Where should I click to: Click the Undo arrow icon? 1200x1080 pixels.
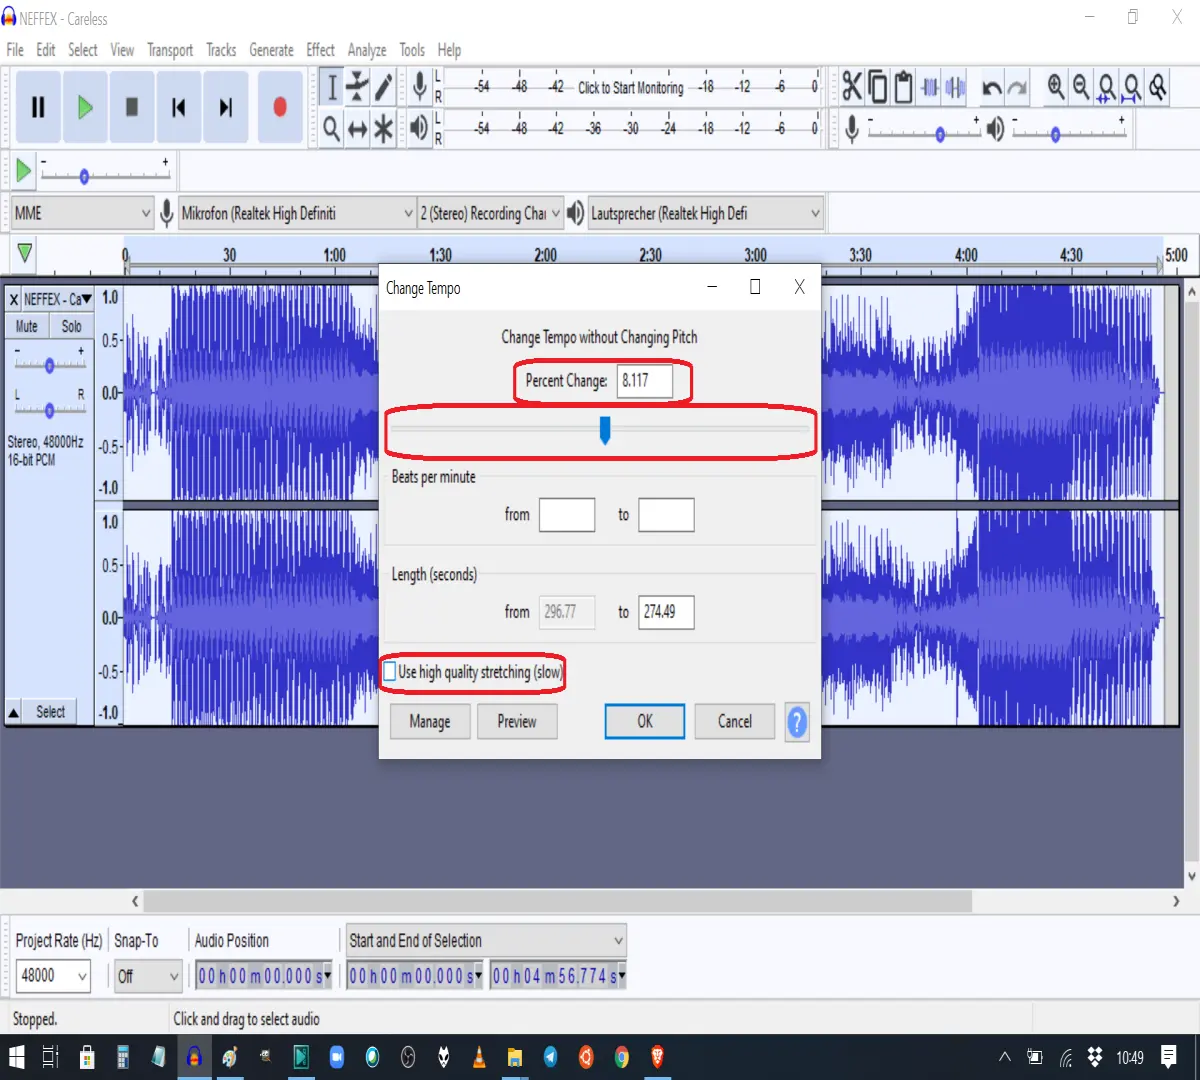992,88
